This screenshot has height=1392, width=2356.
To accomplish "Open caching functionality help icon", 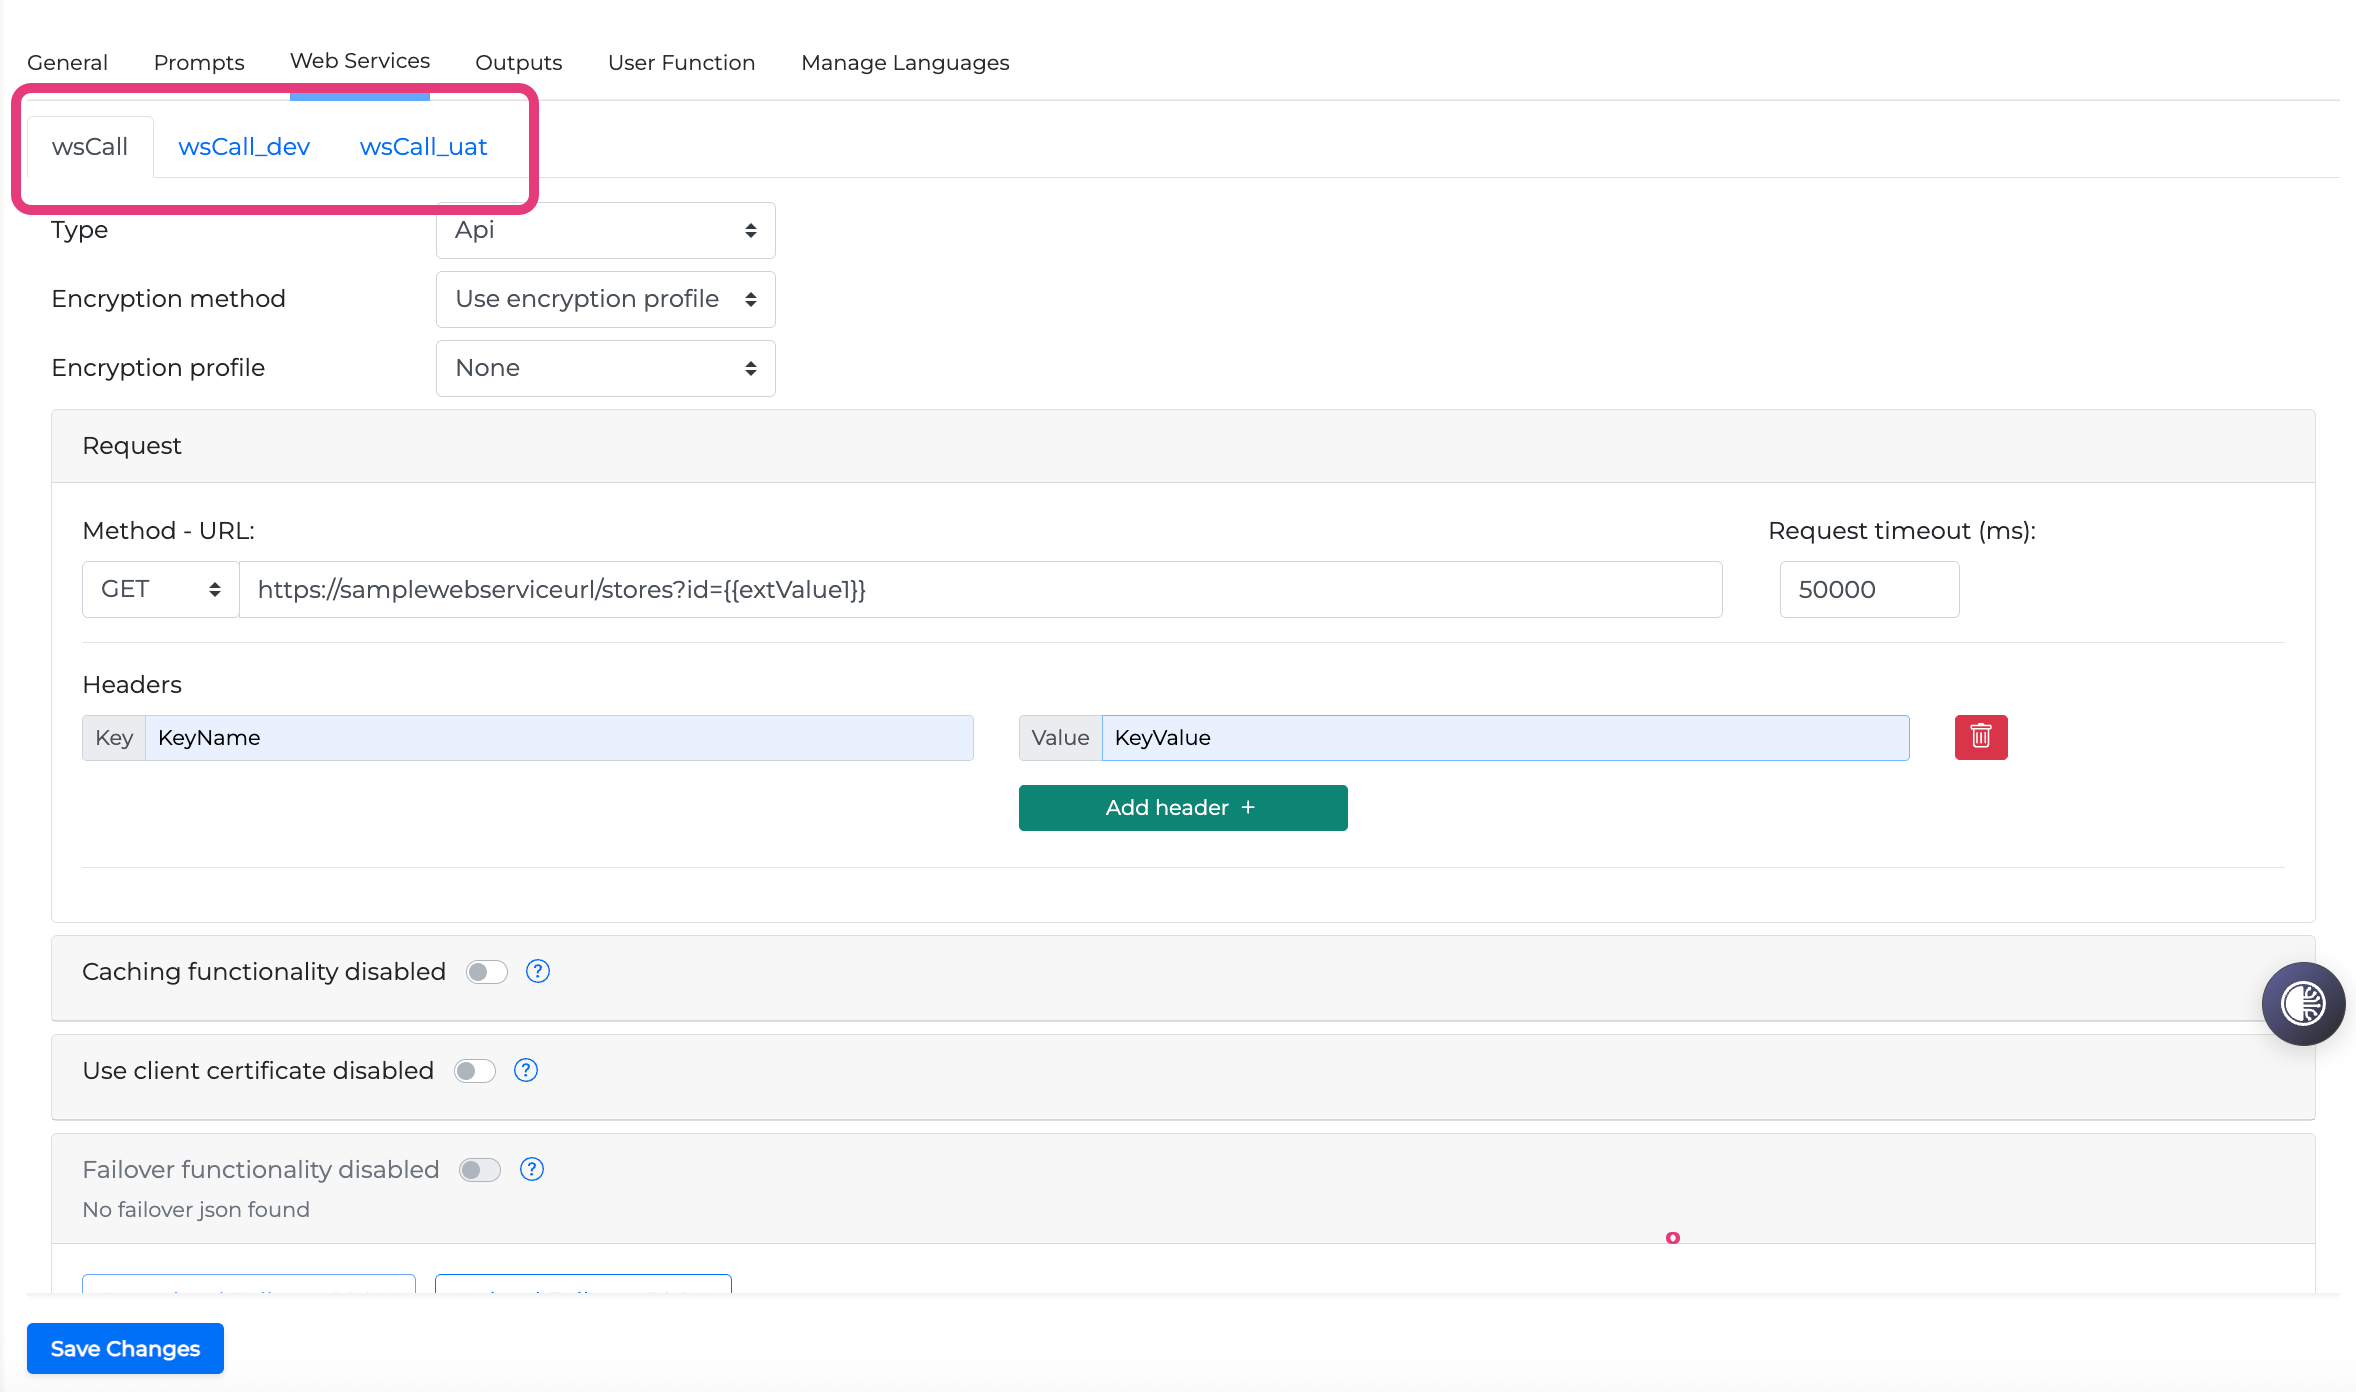I will click(538, 971).
